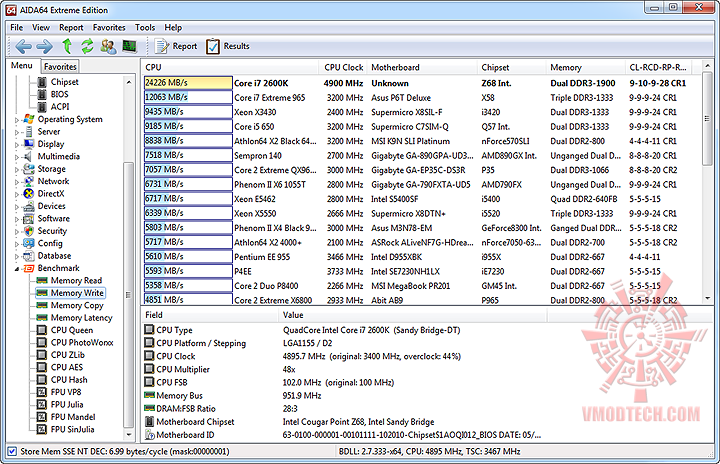The image size is (720, 464).
Task: Click the Back arrow toolbar icon
Action: [x=23, y=46]
